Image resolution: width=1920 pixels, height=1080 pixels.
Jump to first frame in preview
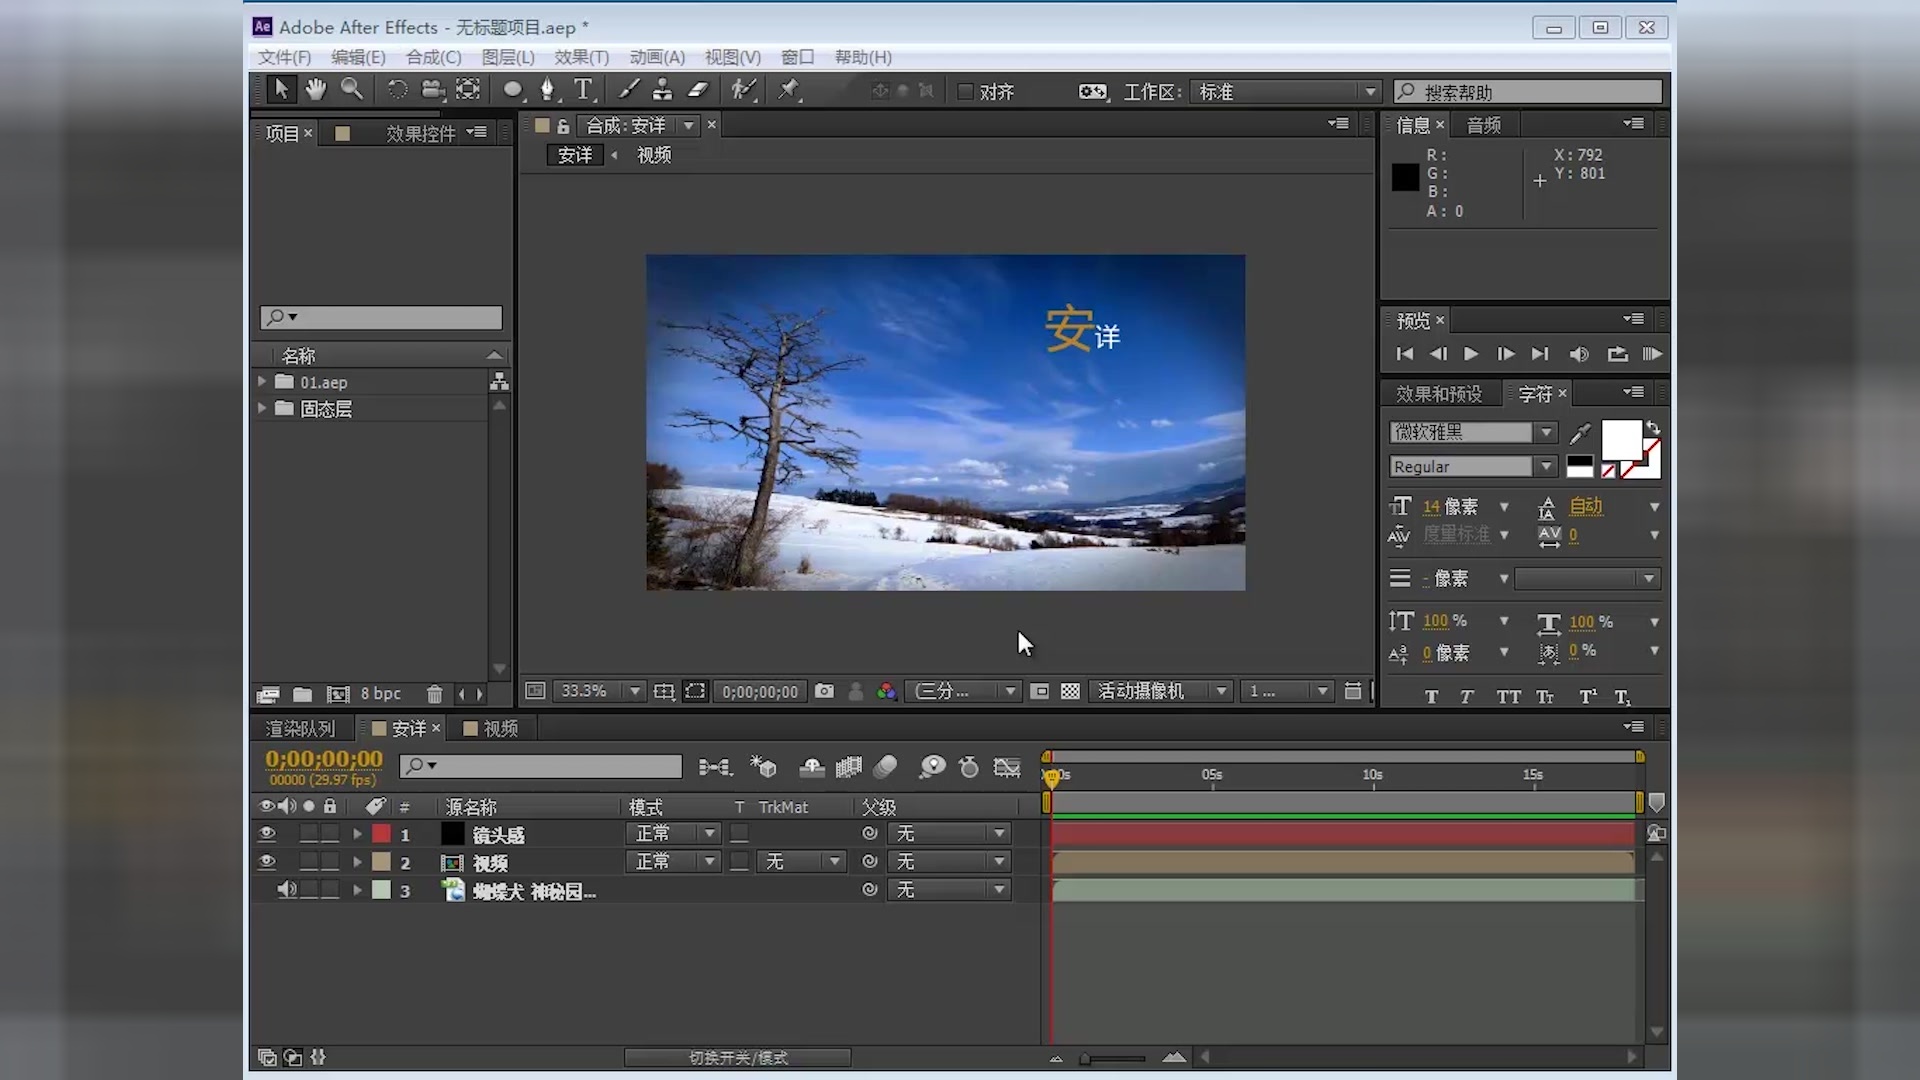pyautogui.click(x=1404, y=354)
